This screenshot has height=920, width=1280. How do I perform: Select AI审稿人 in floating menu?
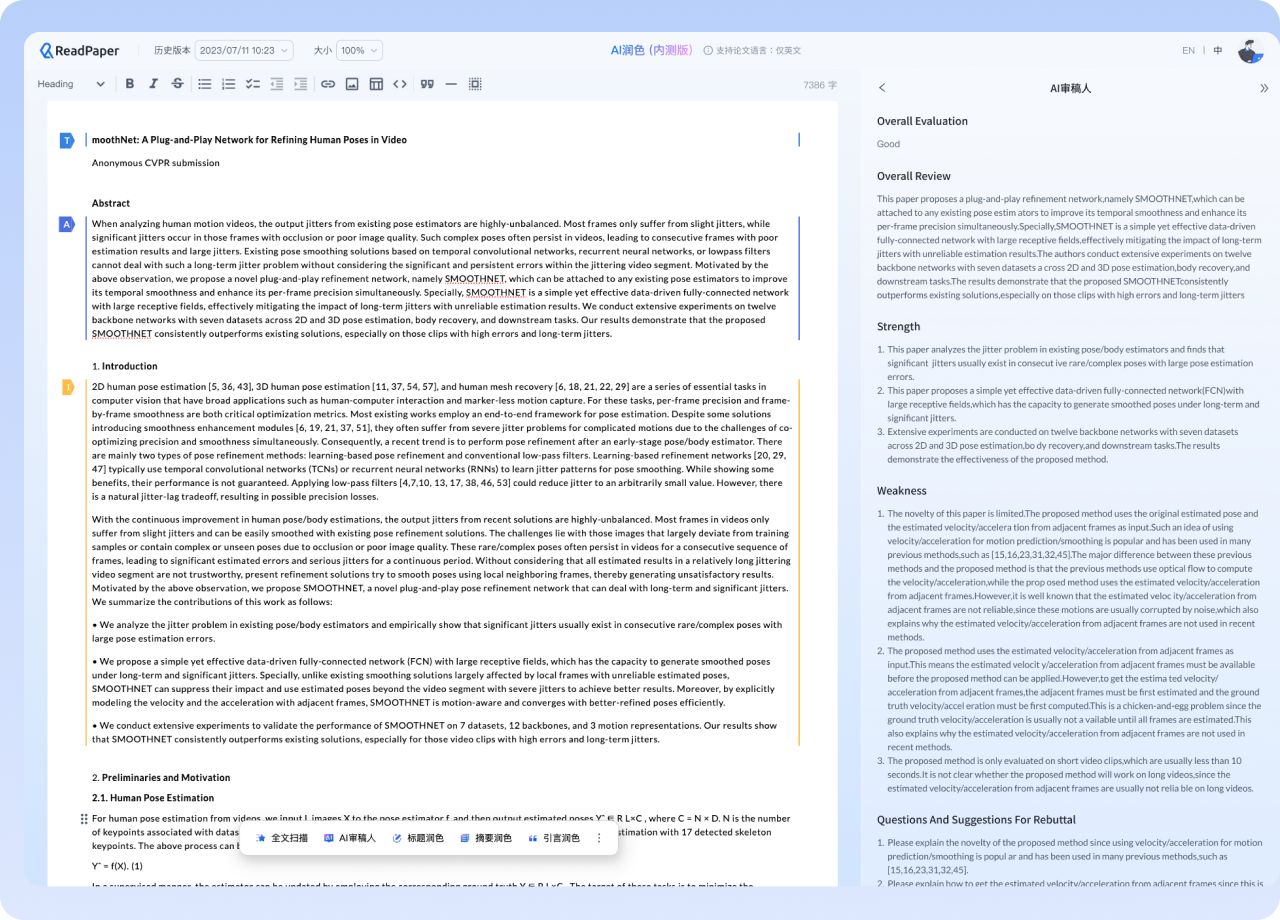pos(350,838)
